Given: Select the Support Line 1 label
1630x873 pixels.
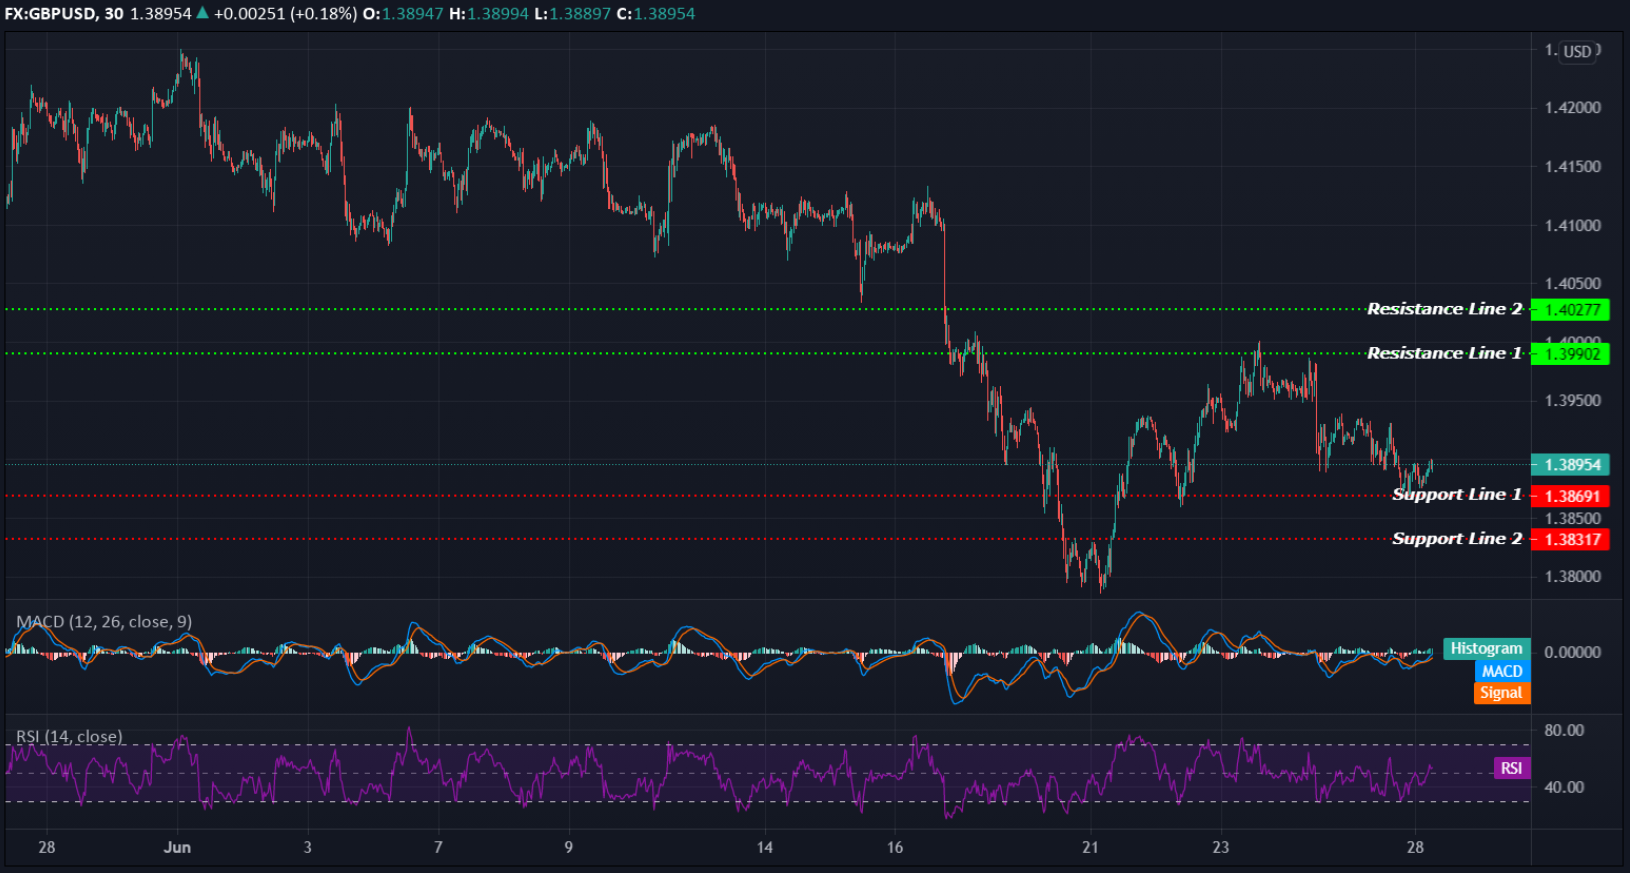Looking at the screenshot, I should click(x=1457, y=495).
